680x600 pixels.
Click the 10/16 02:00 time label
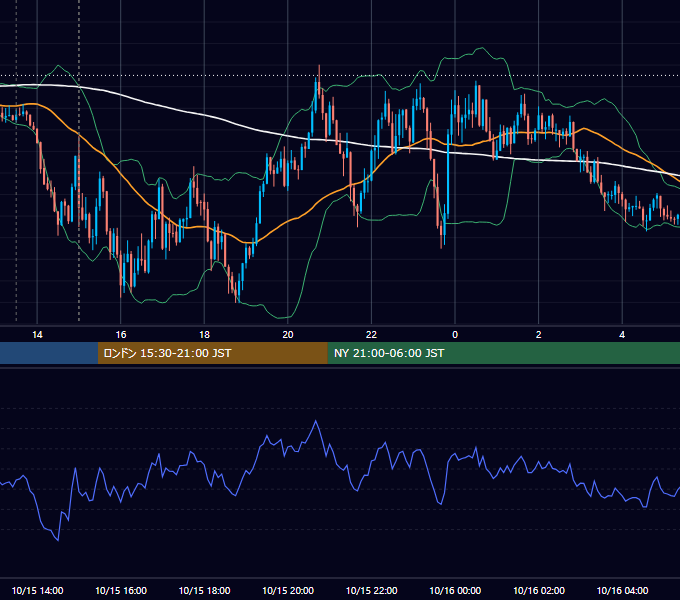coord(539,590)
